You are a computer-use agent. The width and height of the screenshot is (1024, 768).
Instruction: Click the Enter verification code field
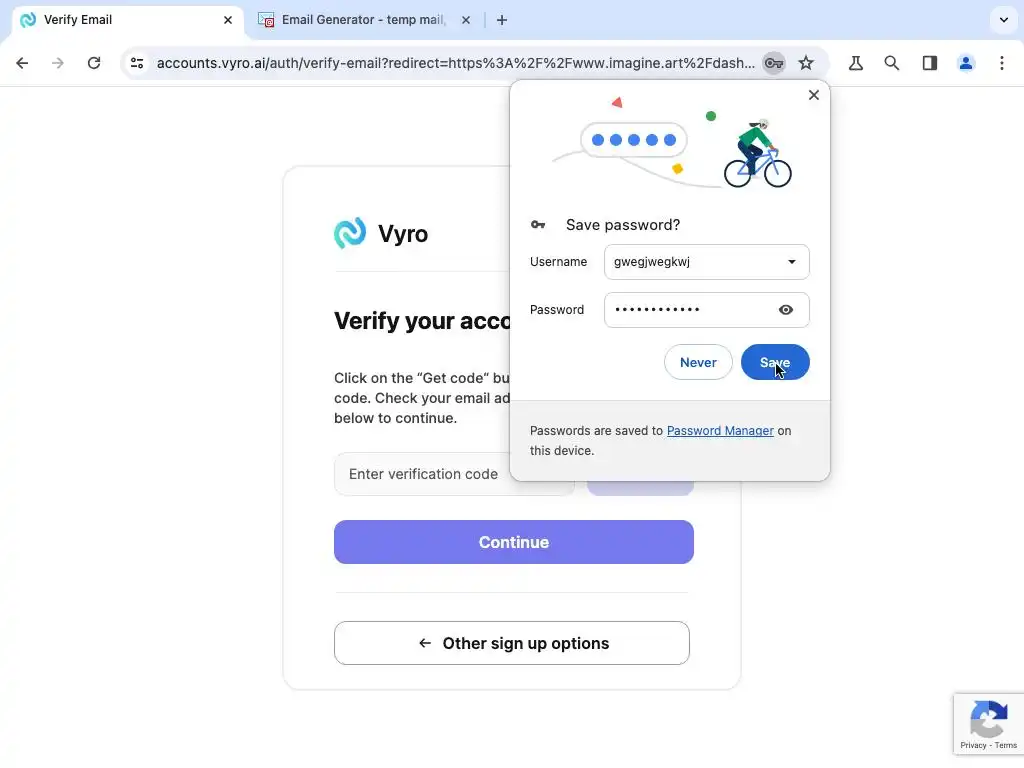click(454, 474)
